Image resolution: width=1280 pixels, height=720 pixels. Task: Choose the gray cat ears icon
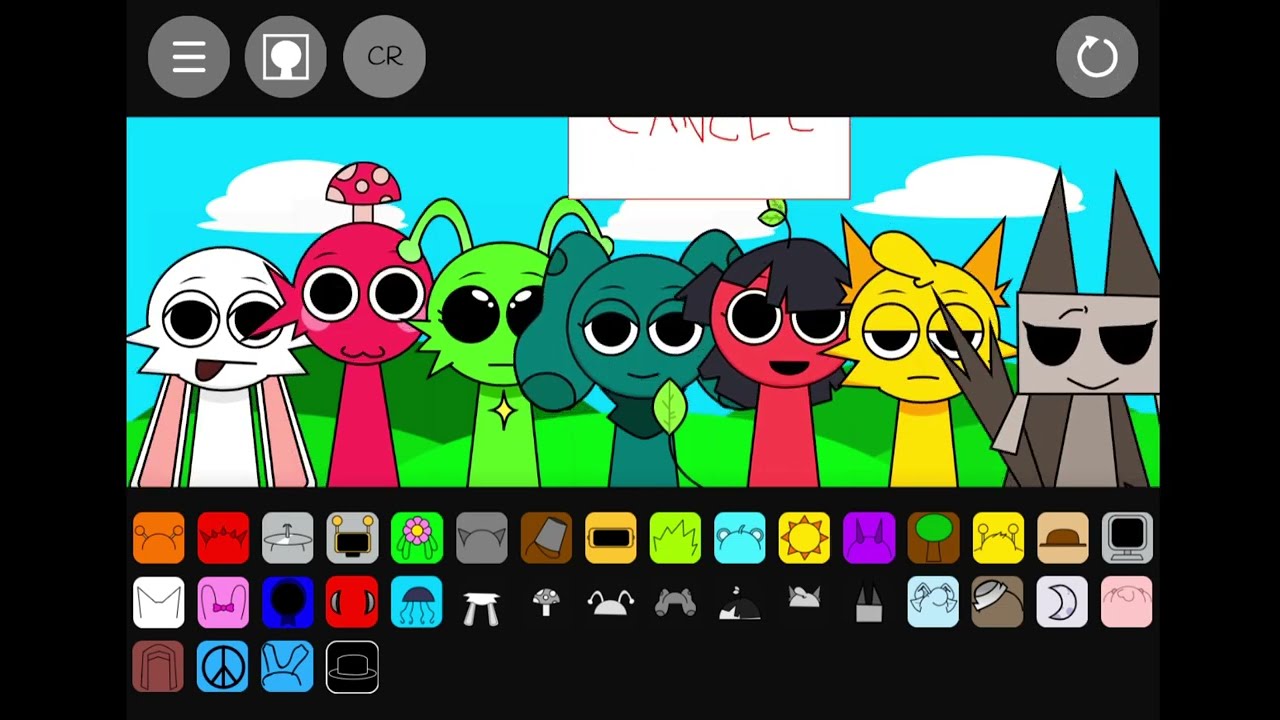[x=482, y=538]
